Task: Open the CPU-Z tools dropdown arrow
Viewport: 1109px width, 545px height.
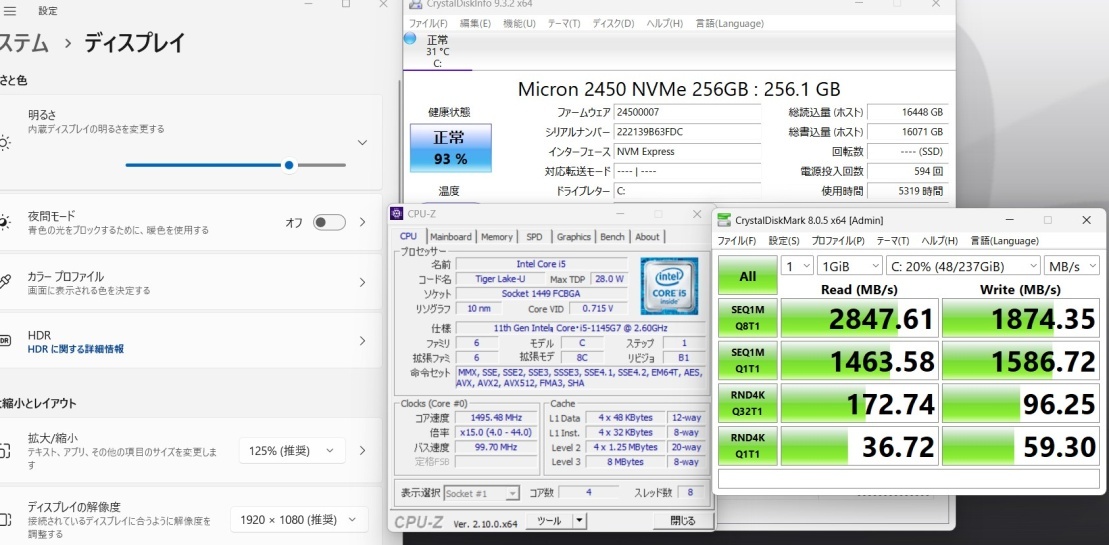Action: [579, 521]
